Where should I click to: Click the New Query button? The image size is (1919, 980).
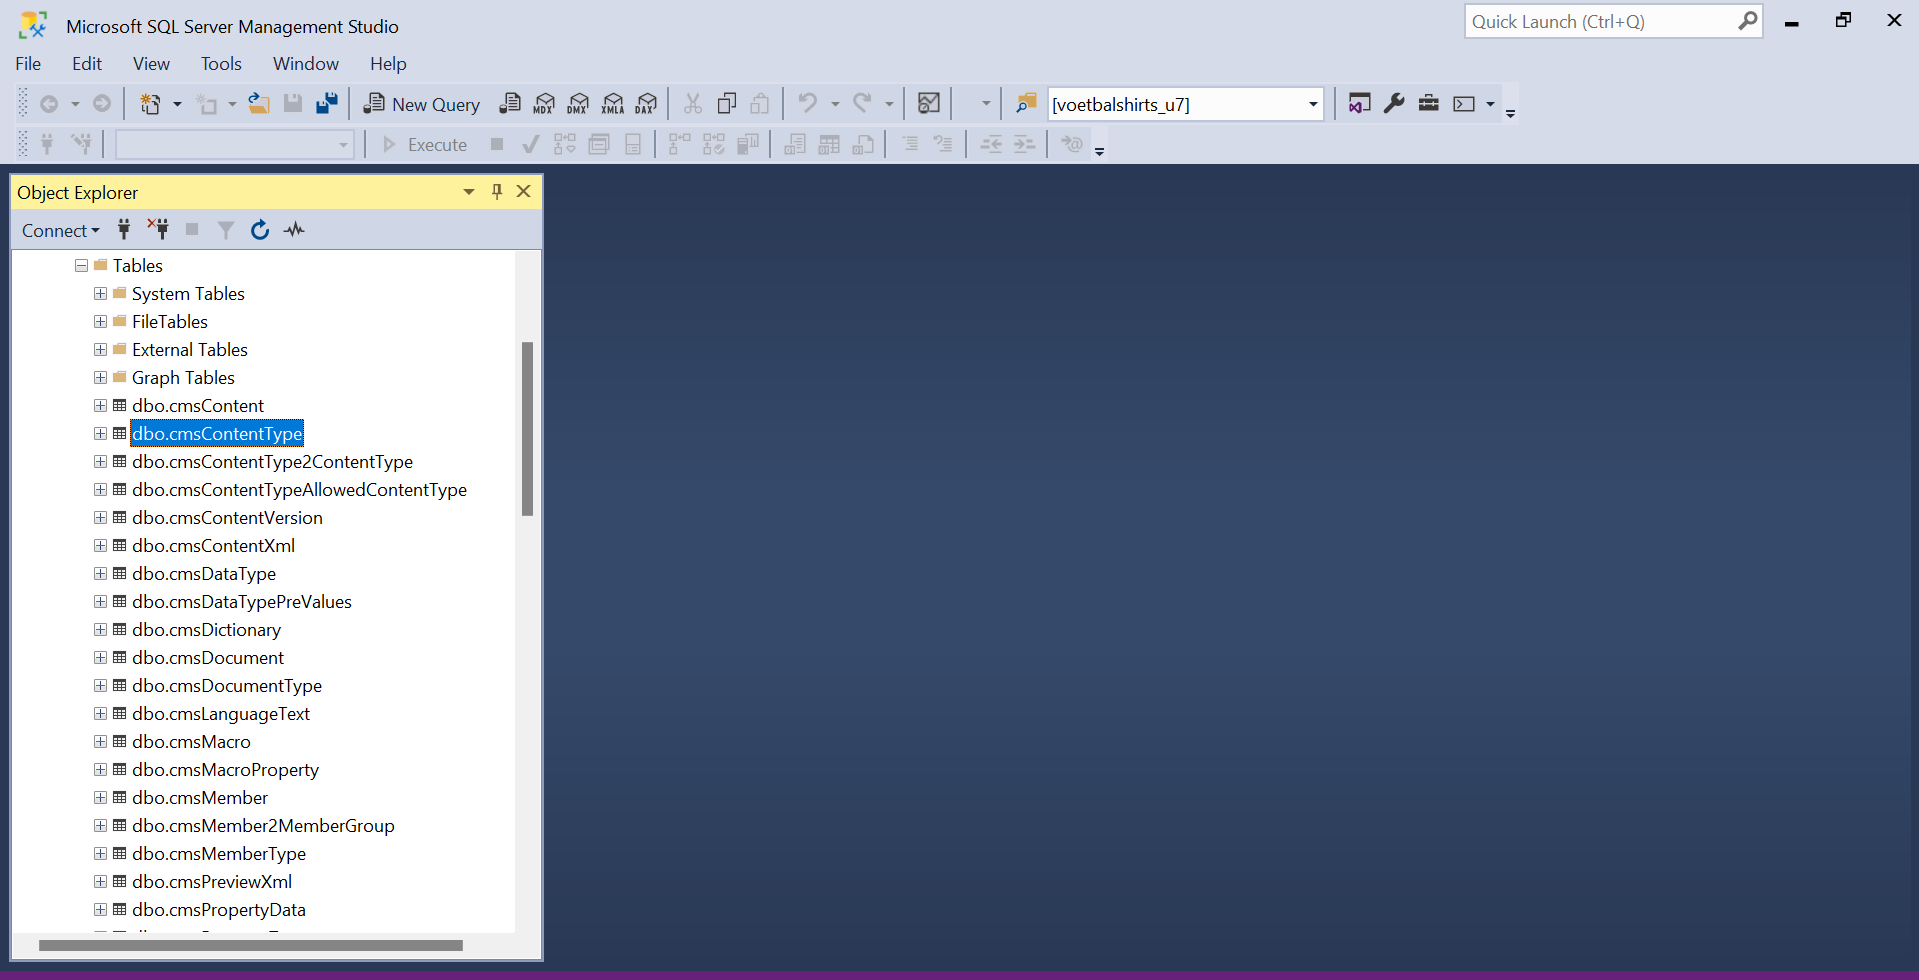coord(421,104)
